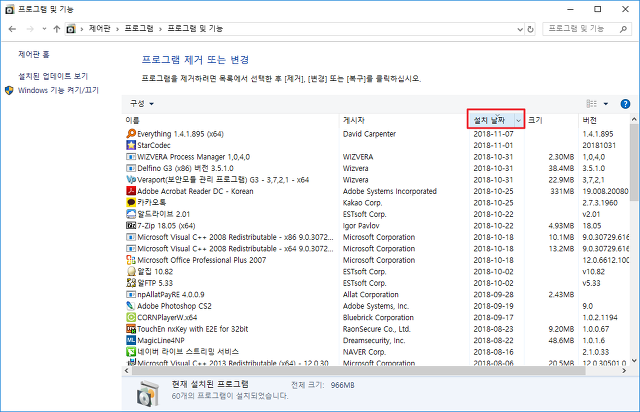Click the 제어판 breadcrumb segment
Image resolution: width=640 pixels, height=412 pixels.
click(100, 29)
